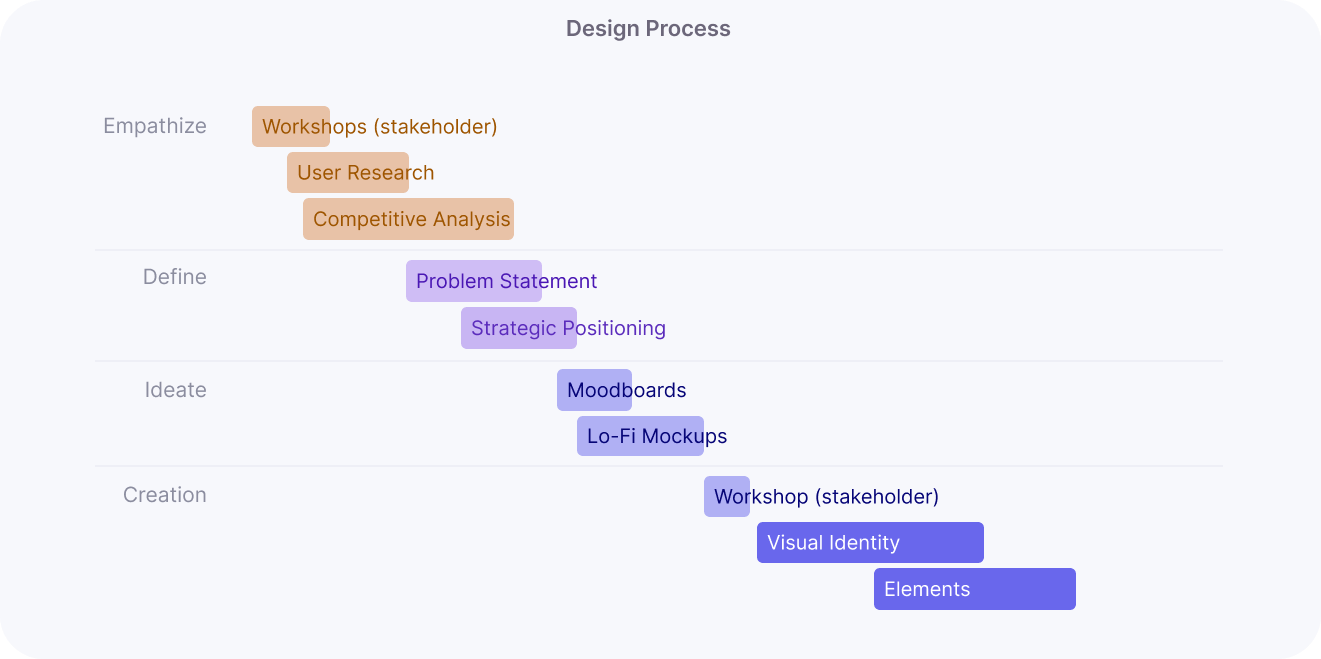Click the Design Process title
This screenshot has height=659, width=1321.
pyautogui.click(x=648, y=29)
